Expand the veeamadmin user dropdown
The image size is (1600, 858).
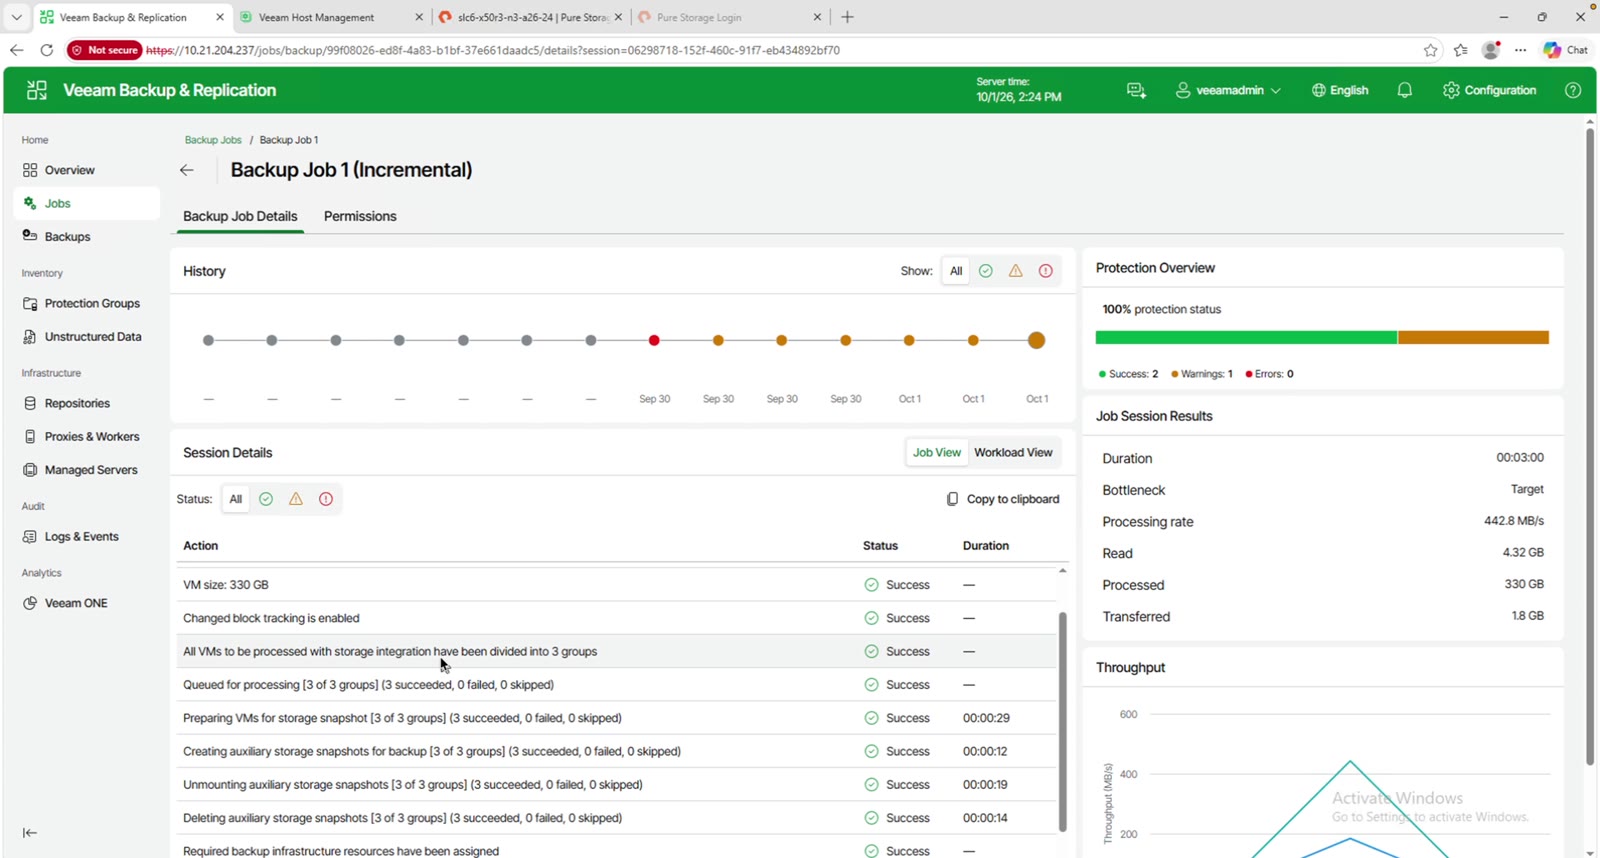coord(1228,90)
